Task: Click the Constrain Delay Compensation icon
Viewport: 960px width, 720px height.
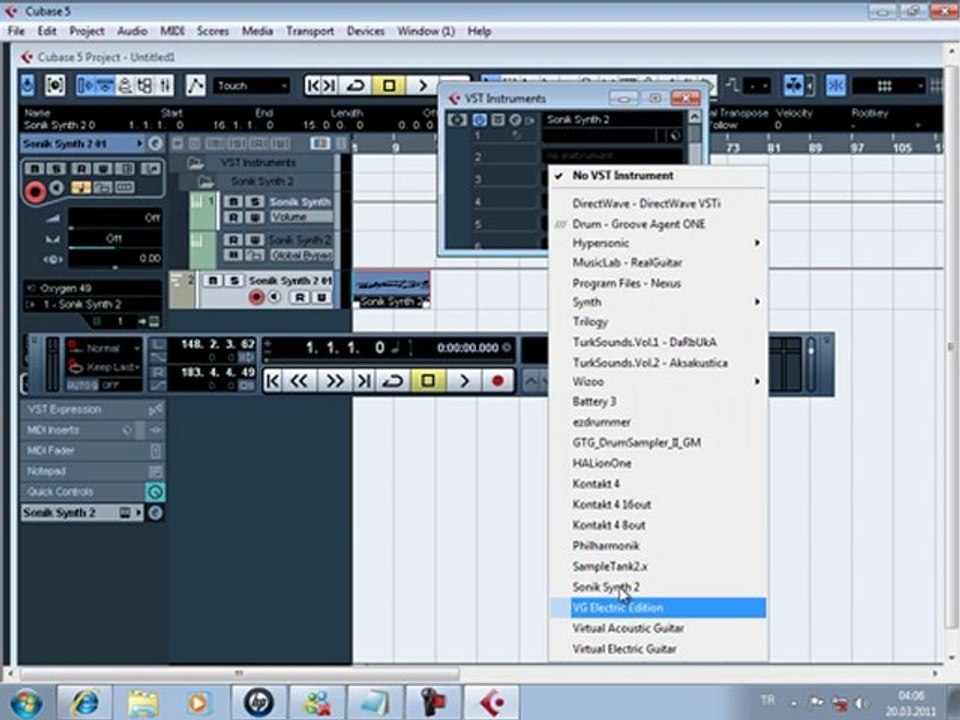Action: 55,85
